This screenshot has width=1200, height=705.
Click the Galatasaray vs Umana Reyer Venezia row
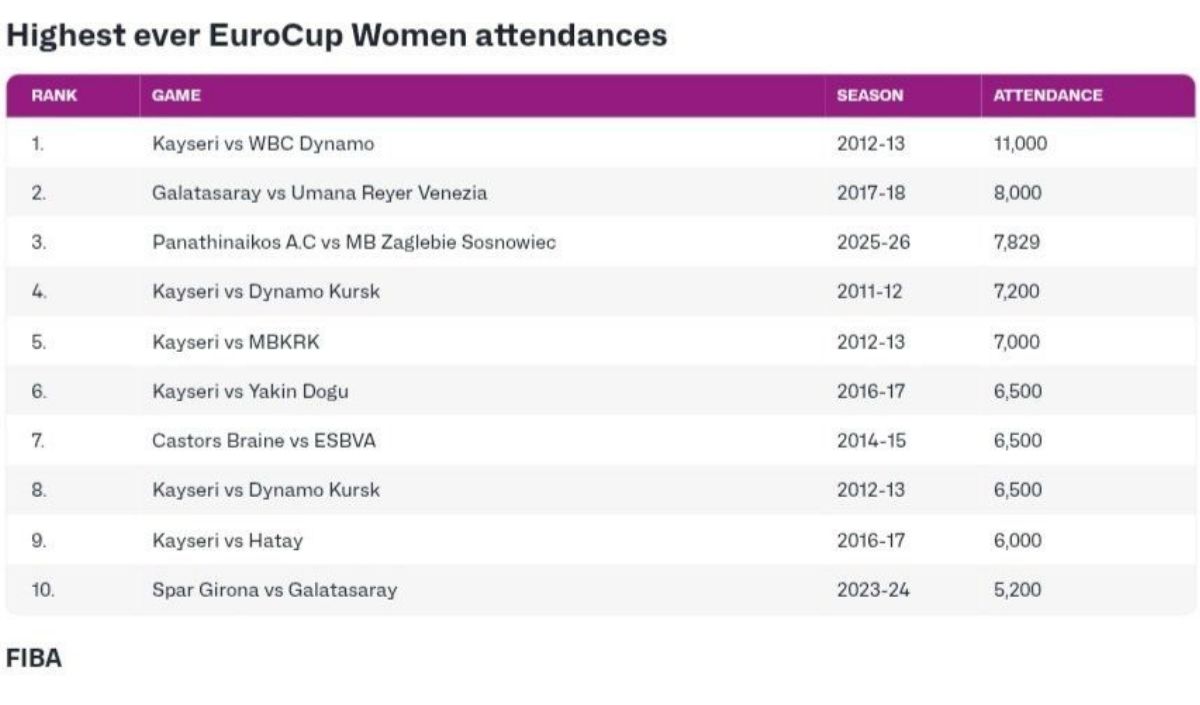320,193
